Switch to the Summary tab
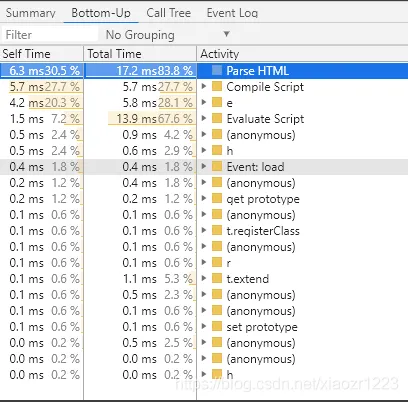This screenshot has height=402, width=408. tap(31, 13)
